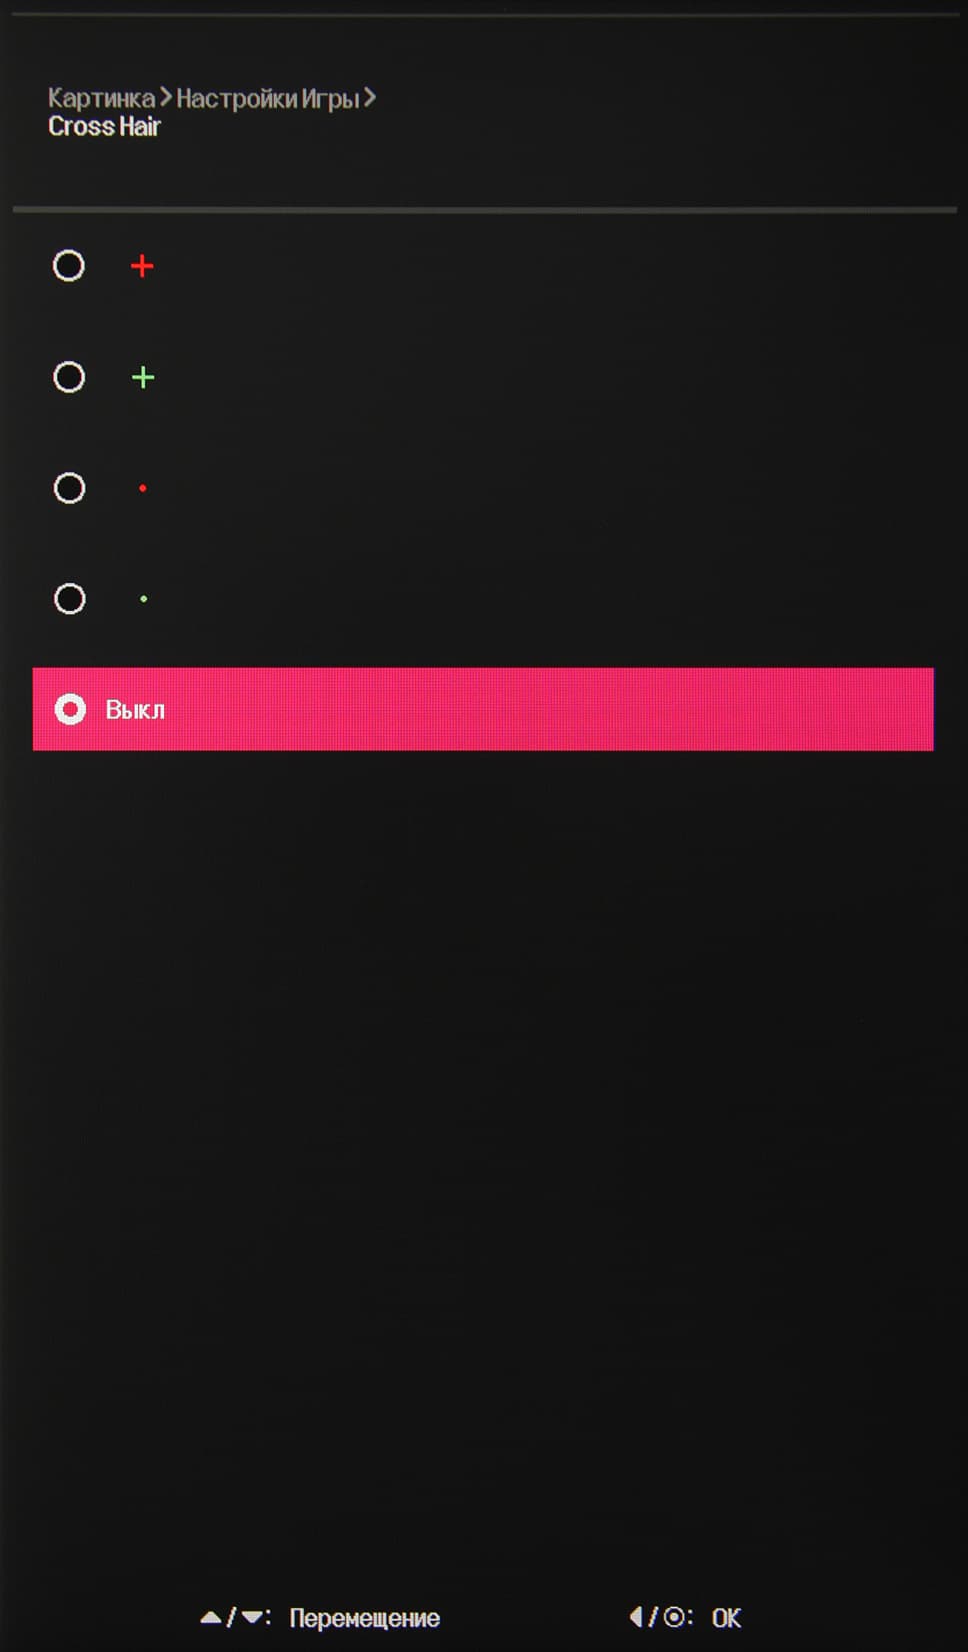
Task: Click the selected Выкл radio button
Action: point(70,709)
